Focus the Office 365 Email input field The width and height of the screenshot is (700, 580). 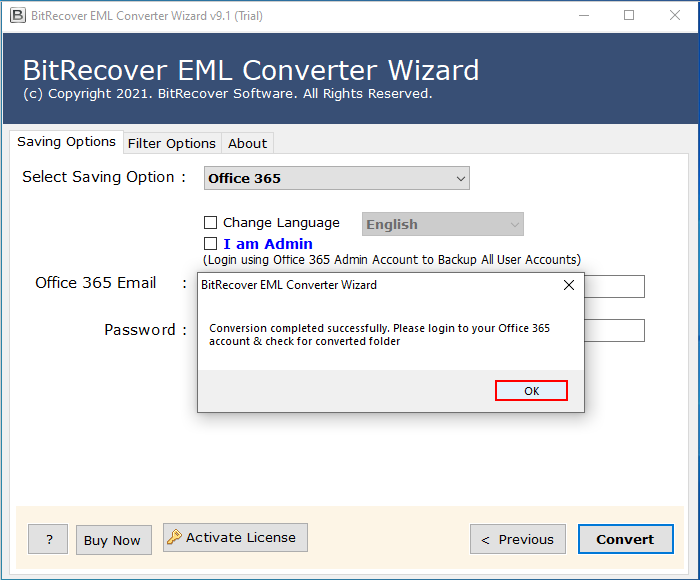click(x=614, y=287)
